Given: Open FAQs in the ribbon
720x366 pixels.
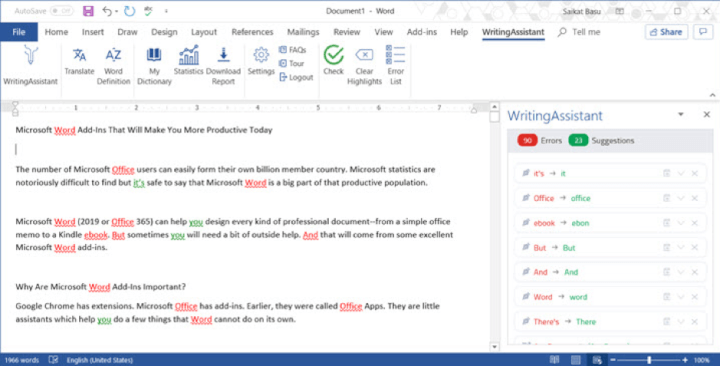Looking at the screenshot, I should [x=292, y=50].
